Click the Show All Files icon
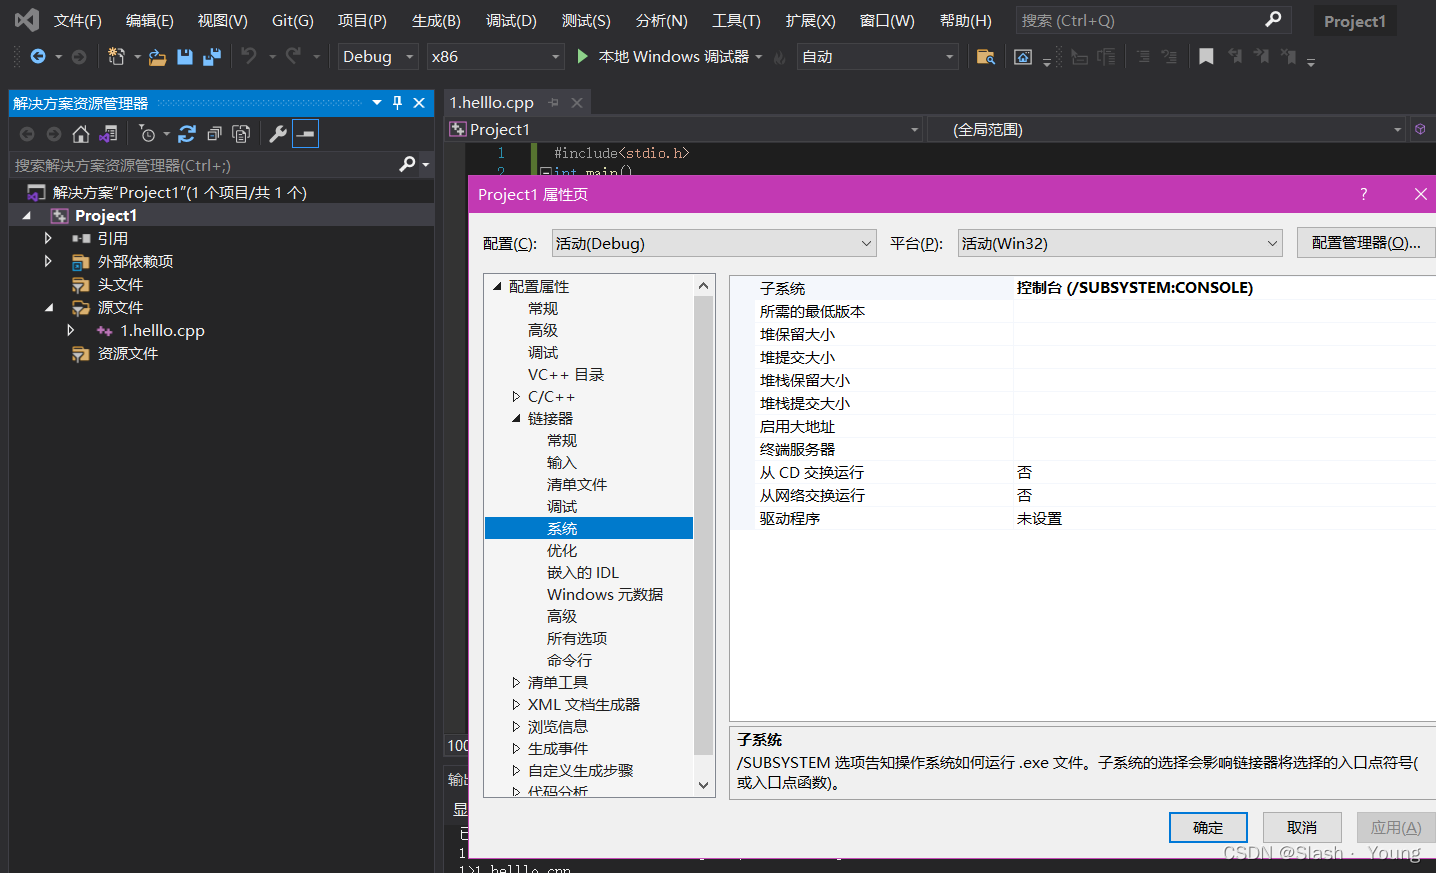The width and height of the screenshot is (1436, 873). [241, 134]
